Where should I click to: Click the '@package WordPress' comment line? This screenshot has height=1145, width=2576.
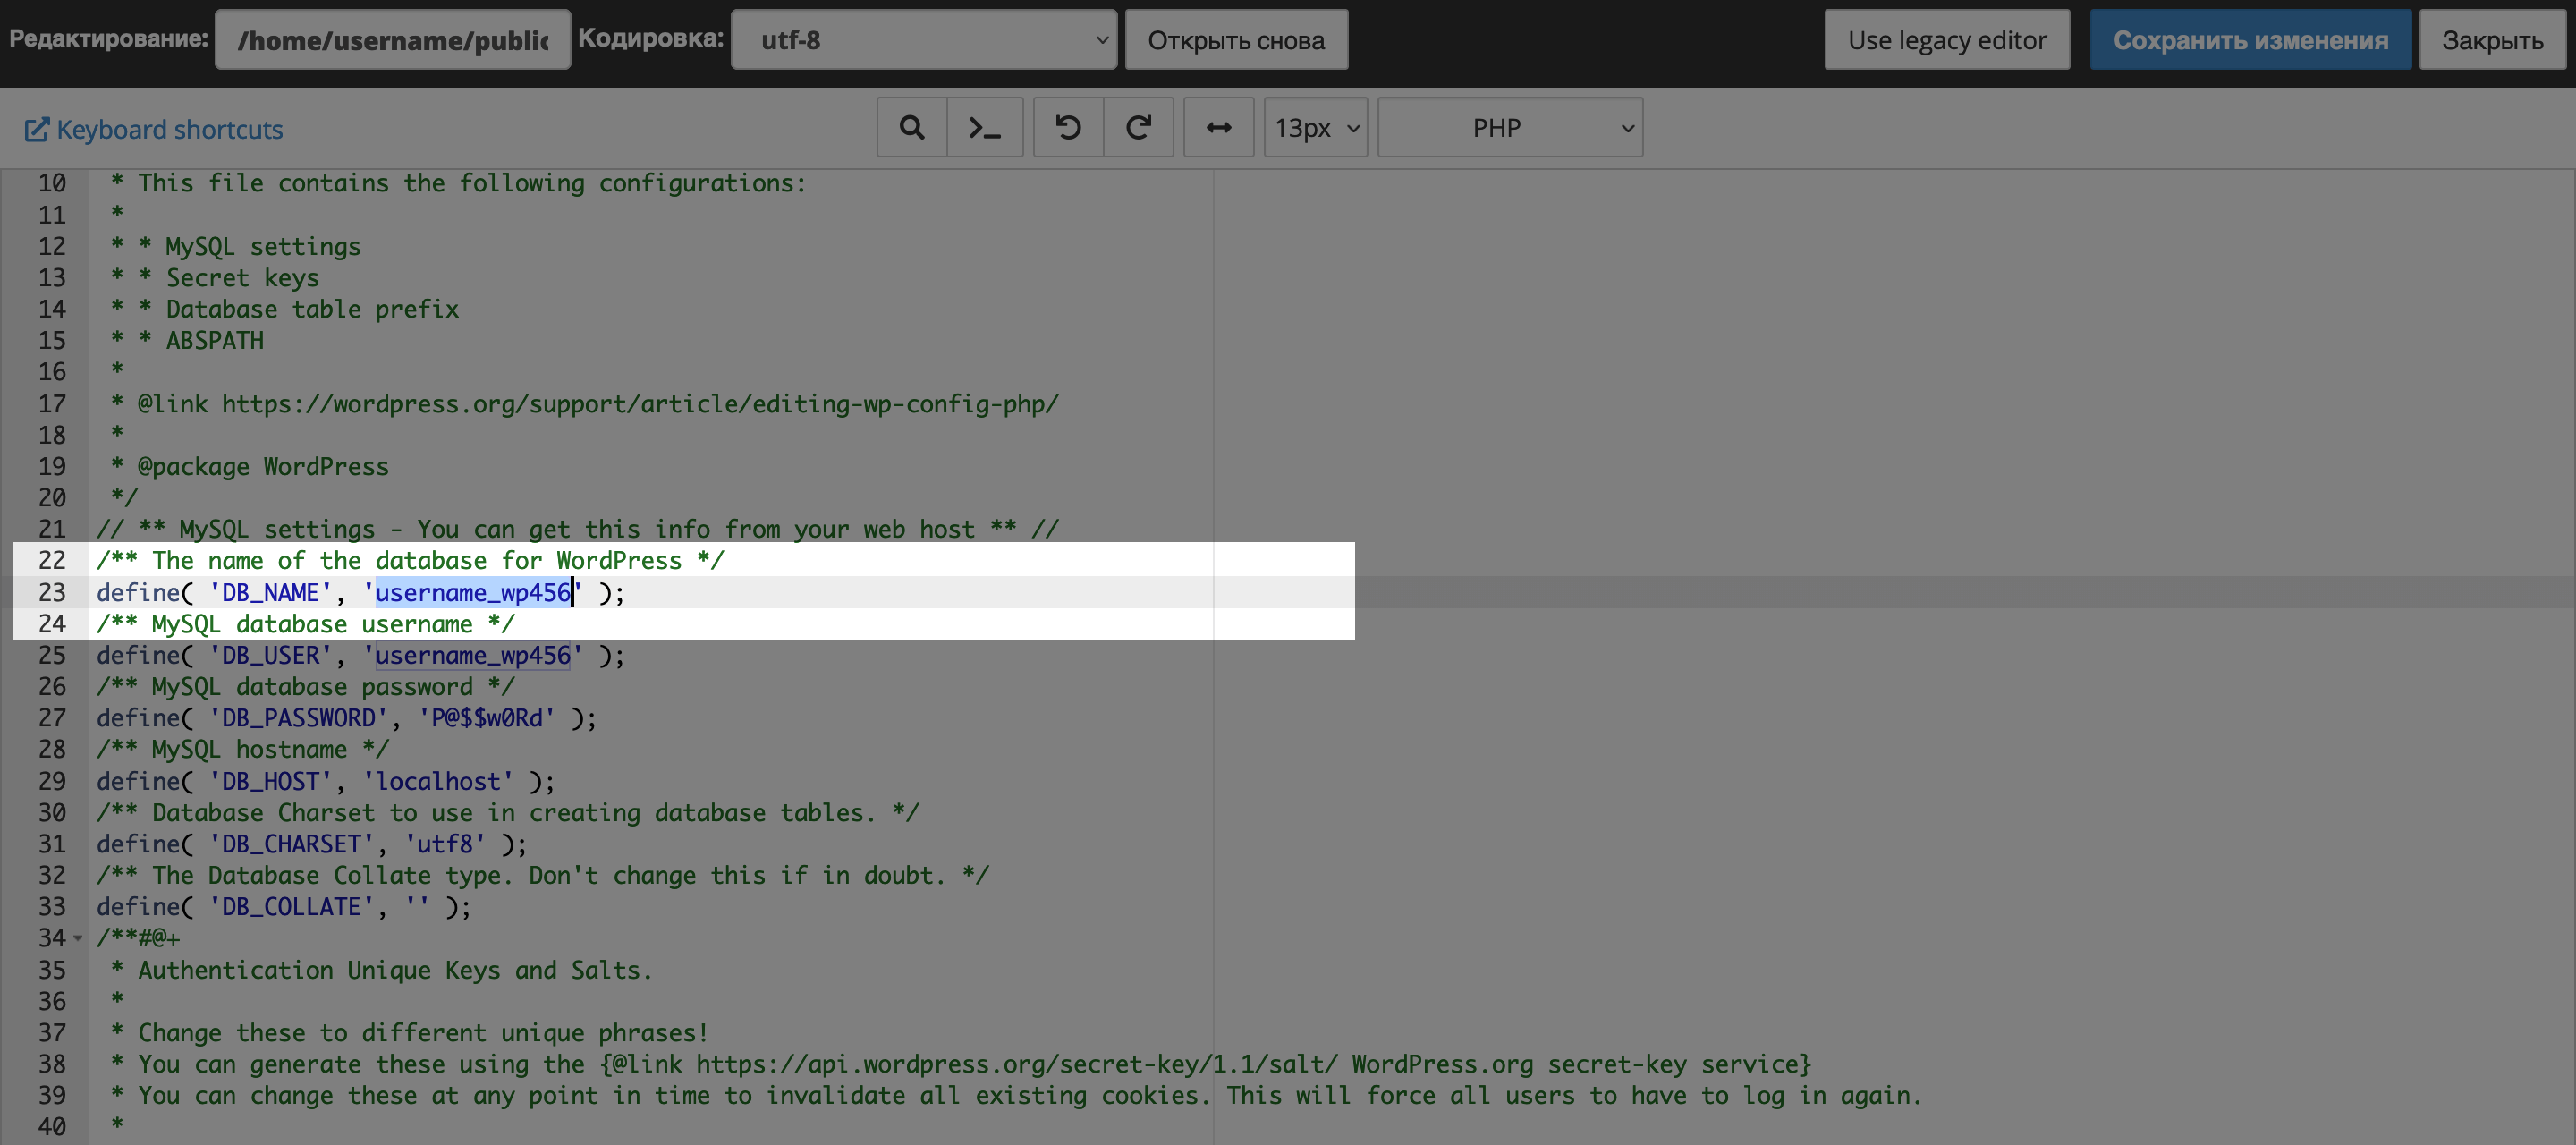pos(250,467)
